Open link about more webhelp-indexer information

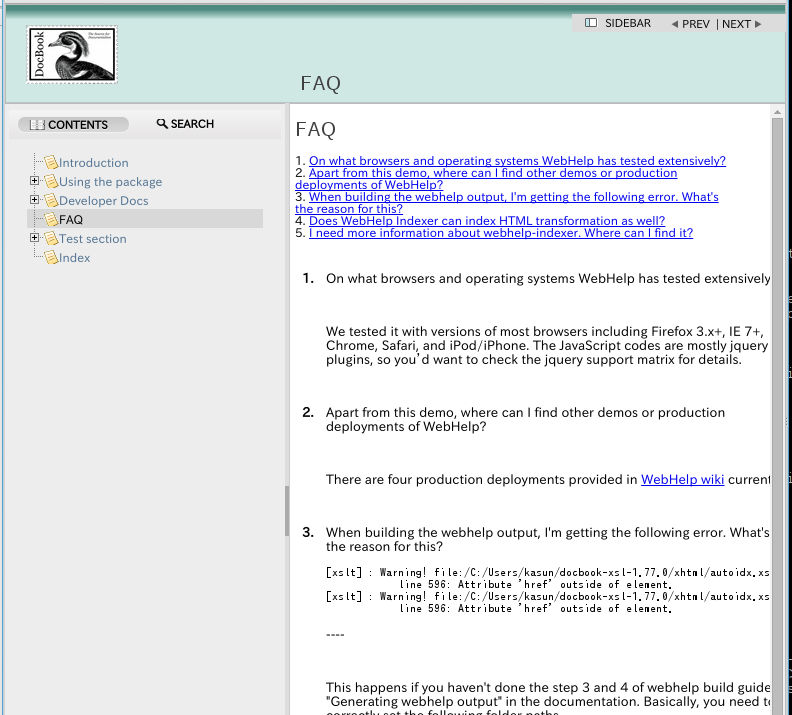tap(501, 233)
